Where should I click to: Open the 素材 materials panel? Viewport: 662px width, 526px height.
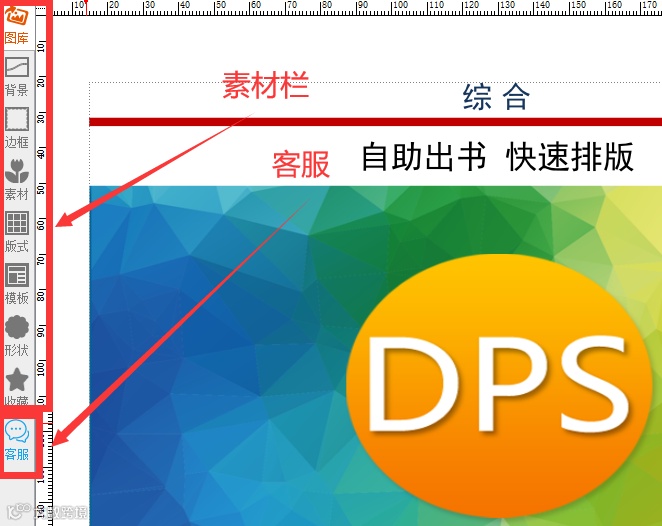click(x=17, y=180)
